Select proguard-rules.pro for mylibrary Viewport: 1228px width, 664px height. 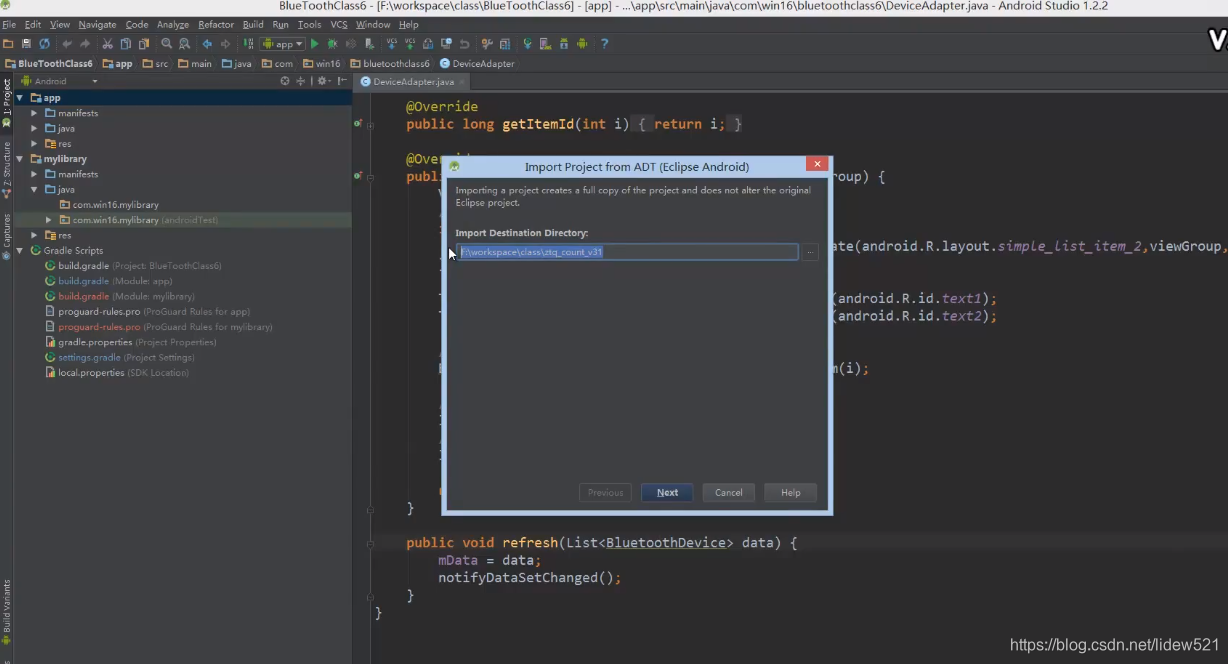158,327
